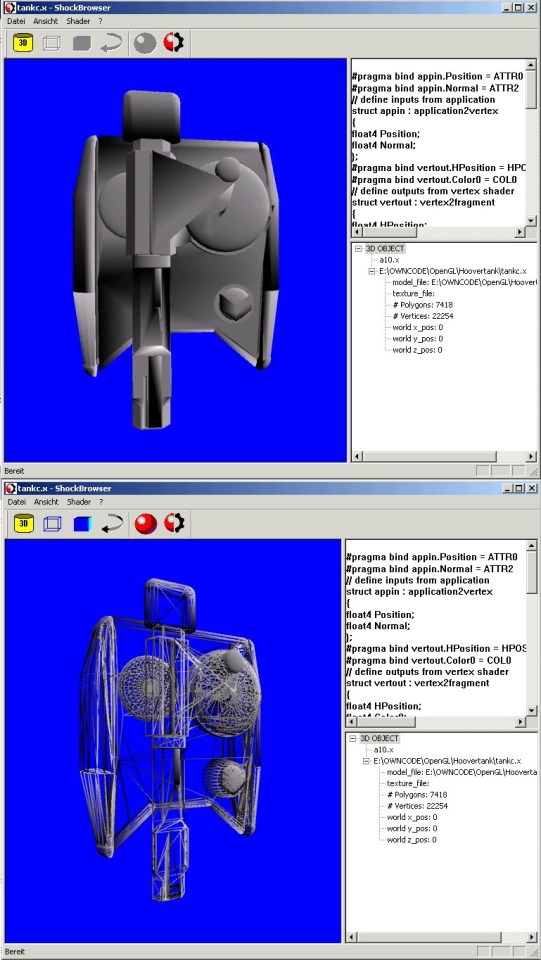This screenshot has width=541, height=960.
Task: Open the Datei menu in top window
Action: coord(16,21)
